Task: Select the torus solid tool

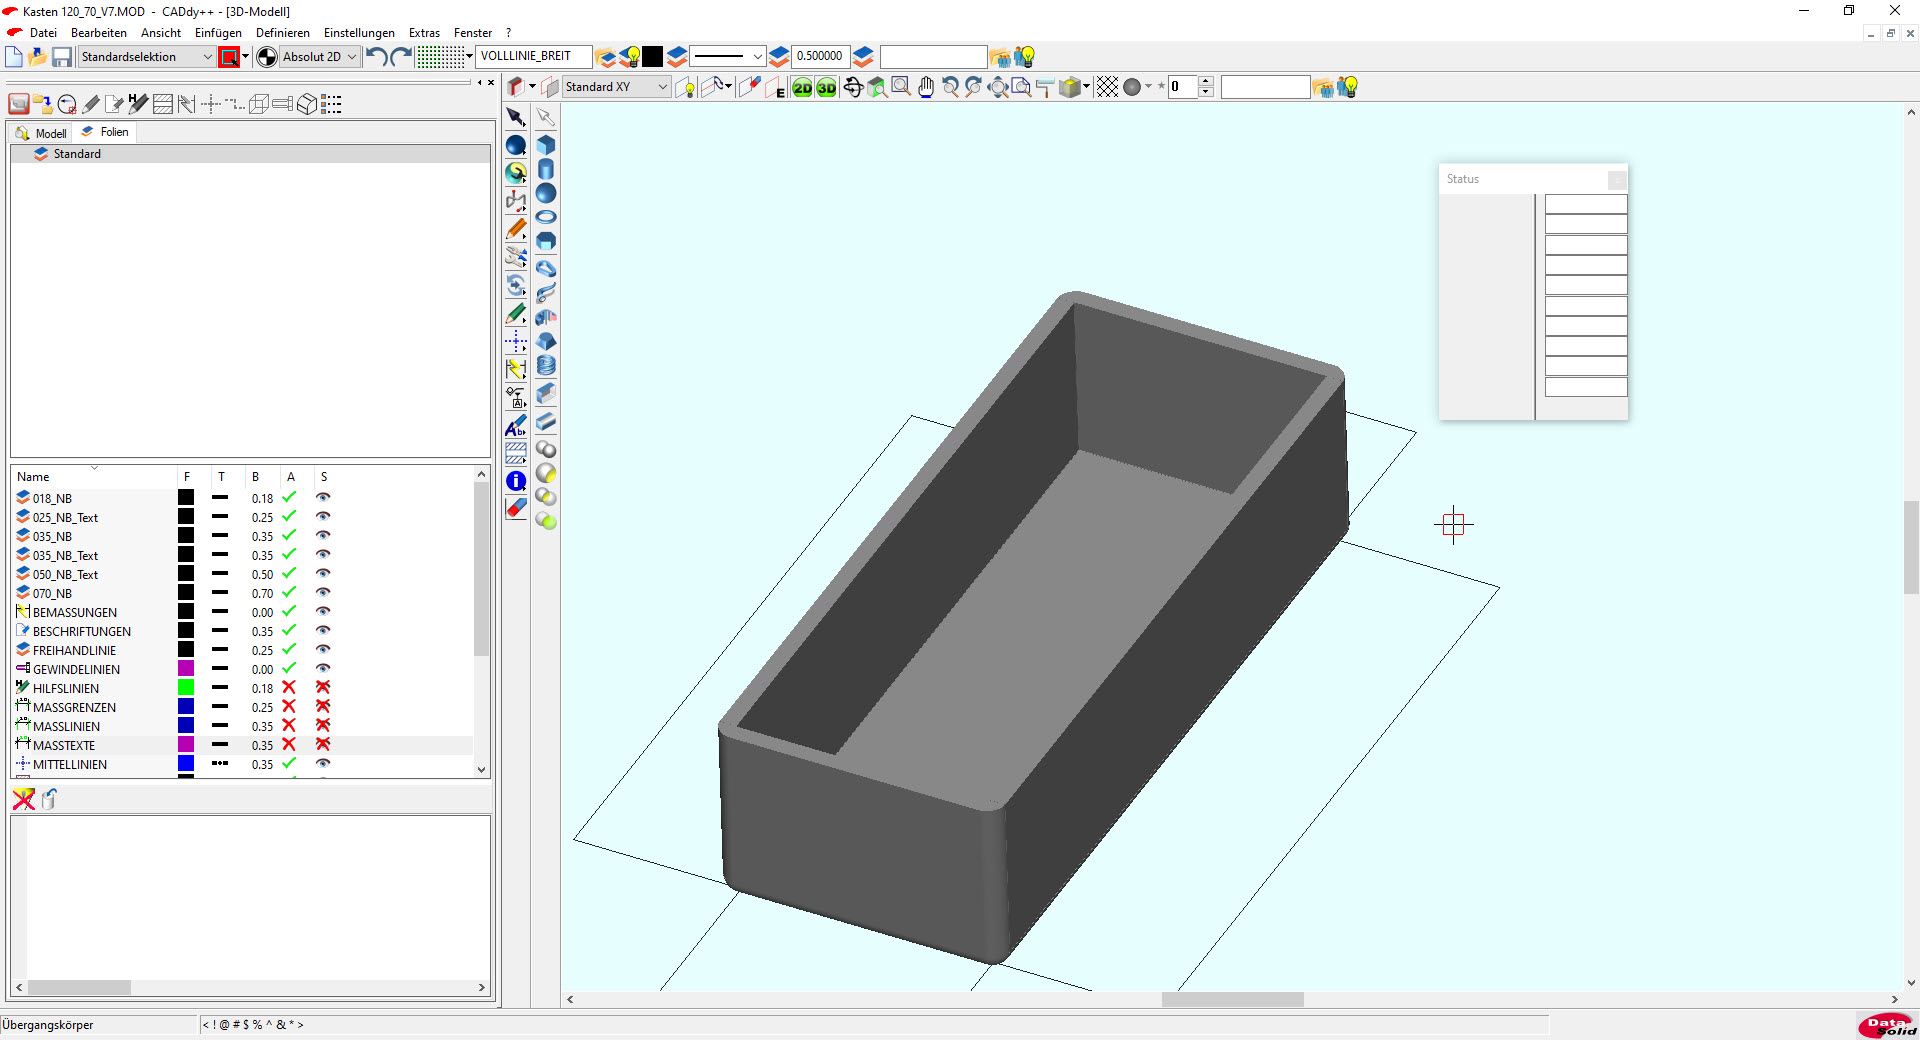Action: coord(546,217)
